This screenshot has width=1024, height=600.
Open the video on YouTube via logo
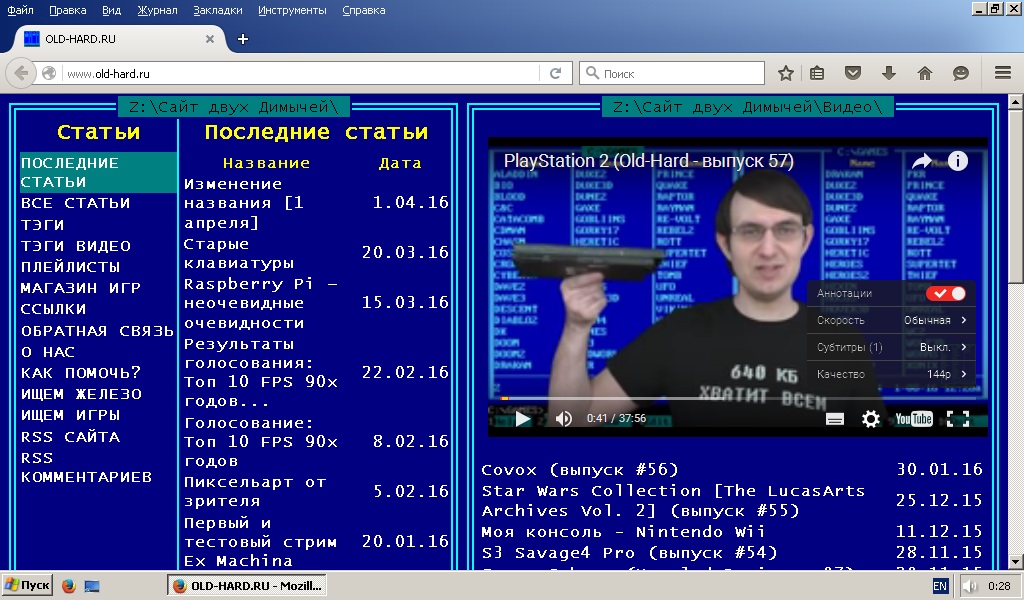point(914,418)
